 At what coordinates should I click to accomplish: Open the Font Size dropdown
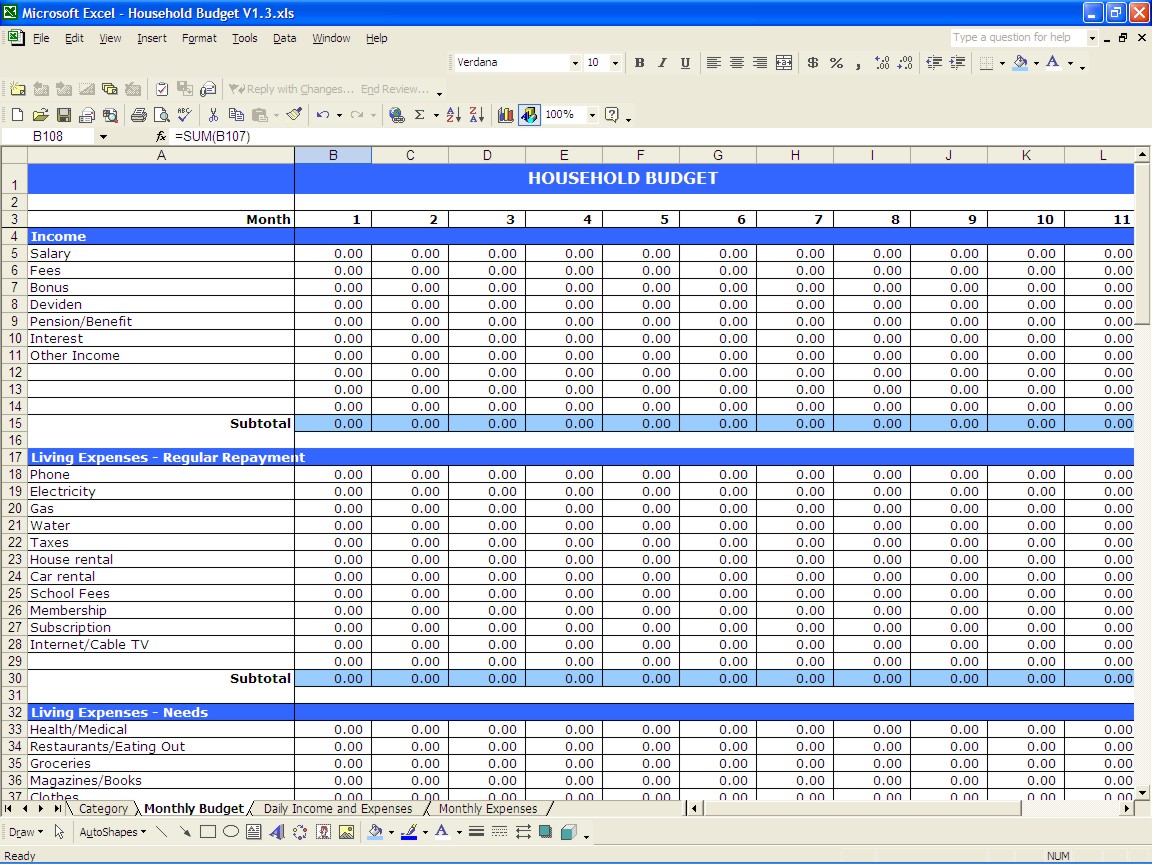click(x=616, y=62)
